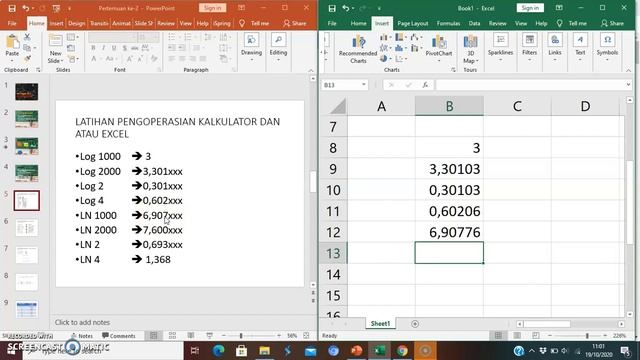Toggle Italic formatting in PowerPoint

(x=104, y=48)
